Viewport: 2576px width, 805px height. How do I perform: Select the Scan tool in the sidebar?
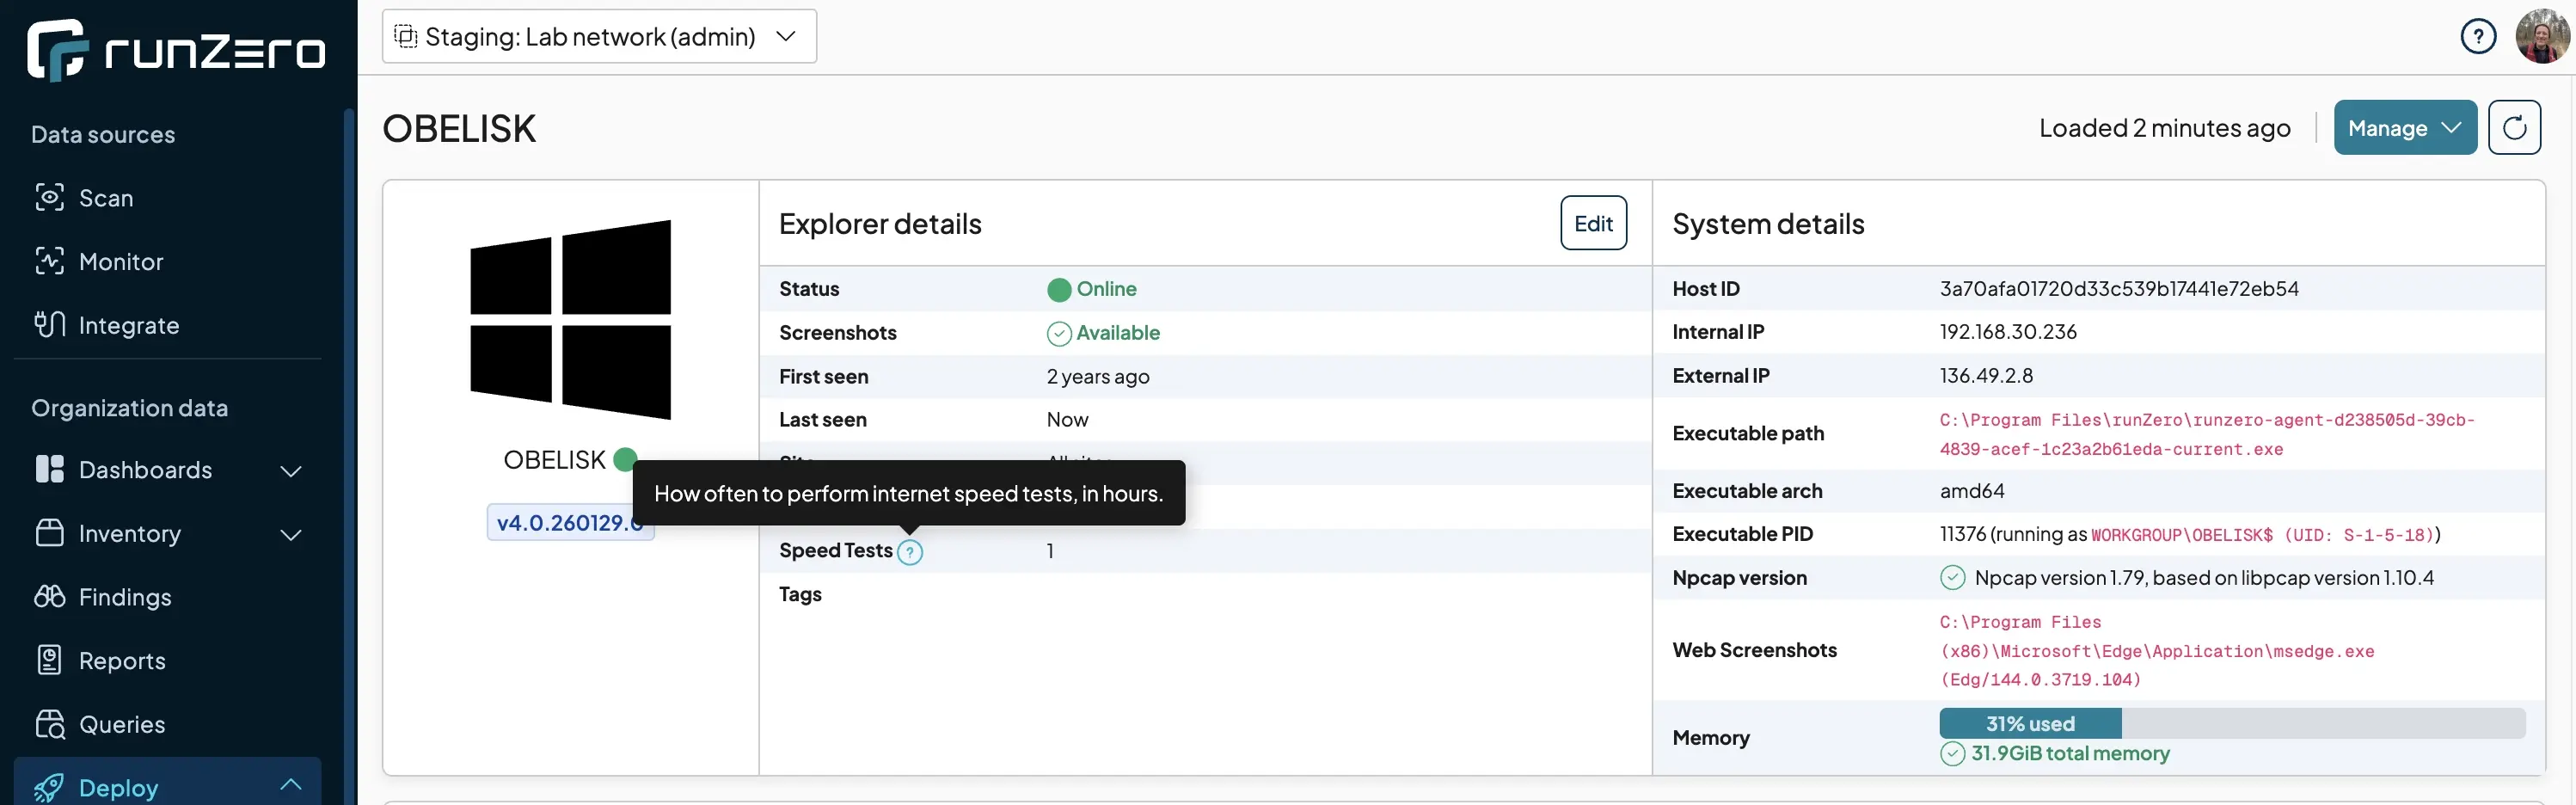(x=105, y=197)
